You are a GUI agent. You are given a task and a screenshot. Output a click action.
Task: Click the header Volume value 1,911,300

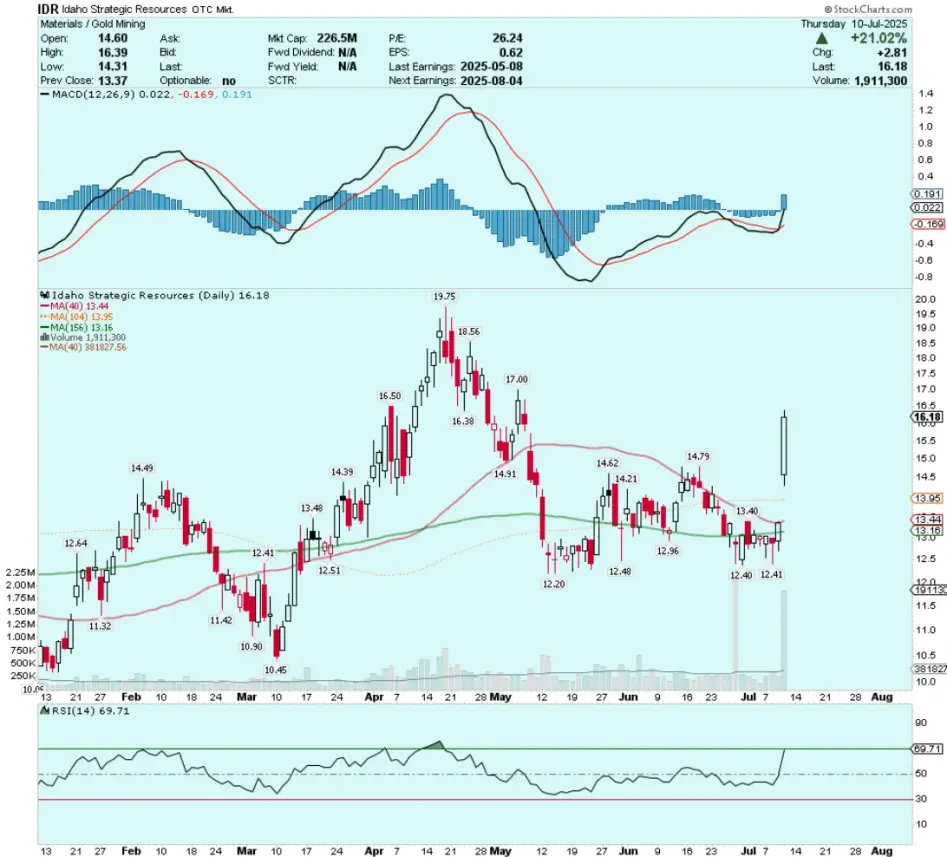click(x=881, y=81)
